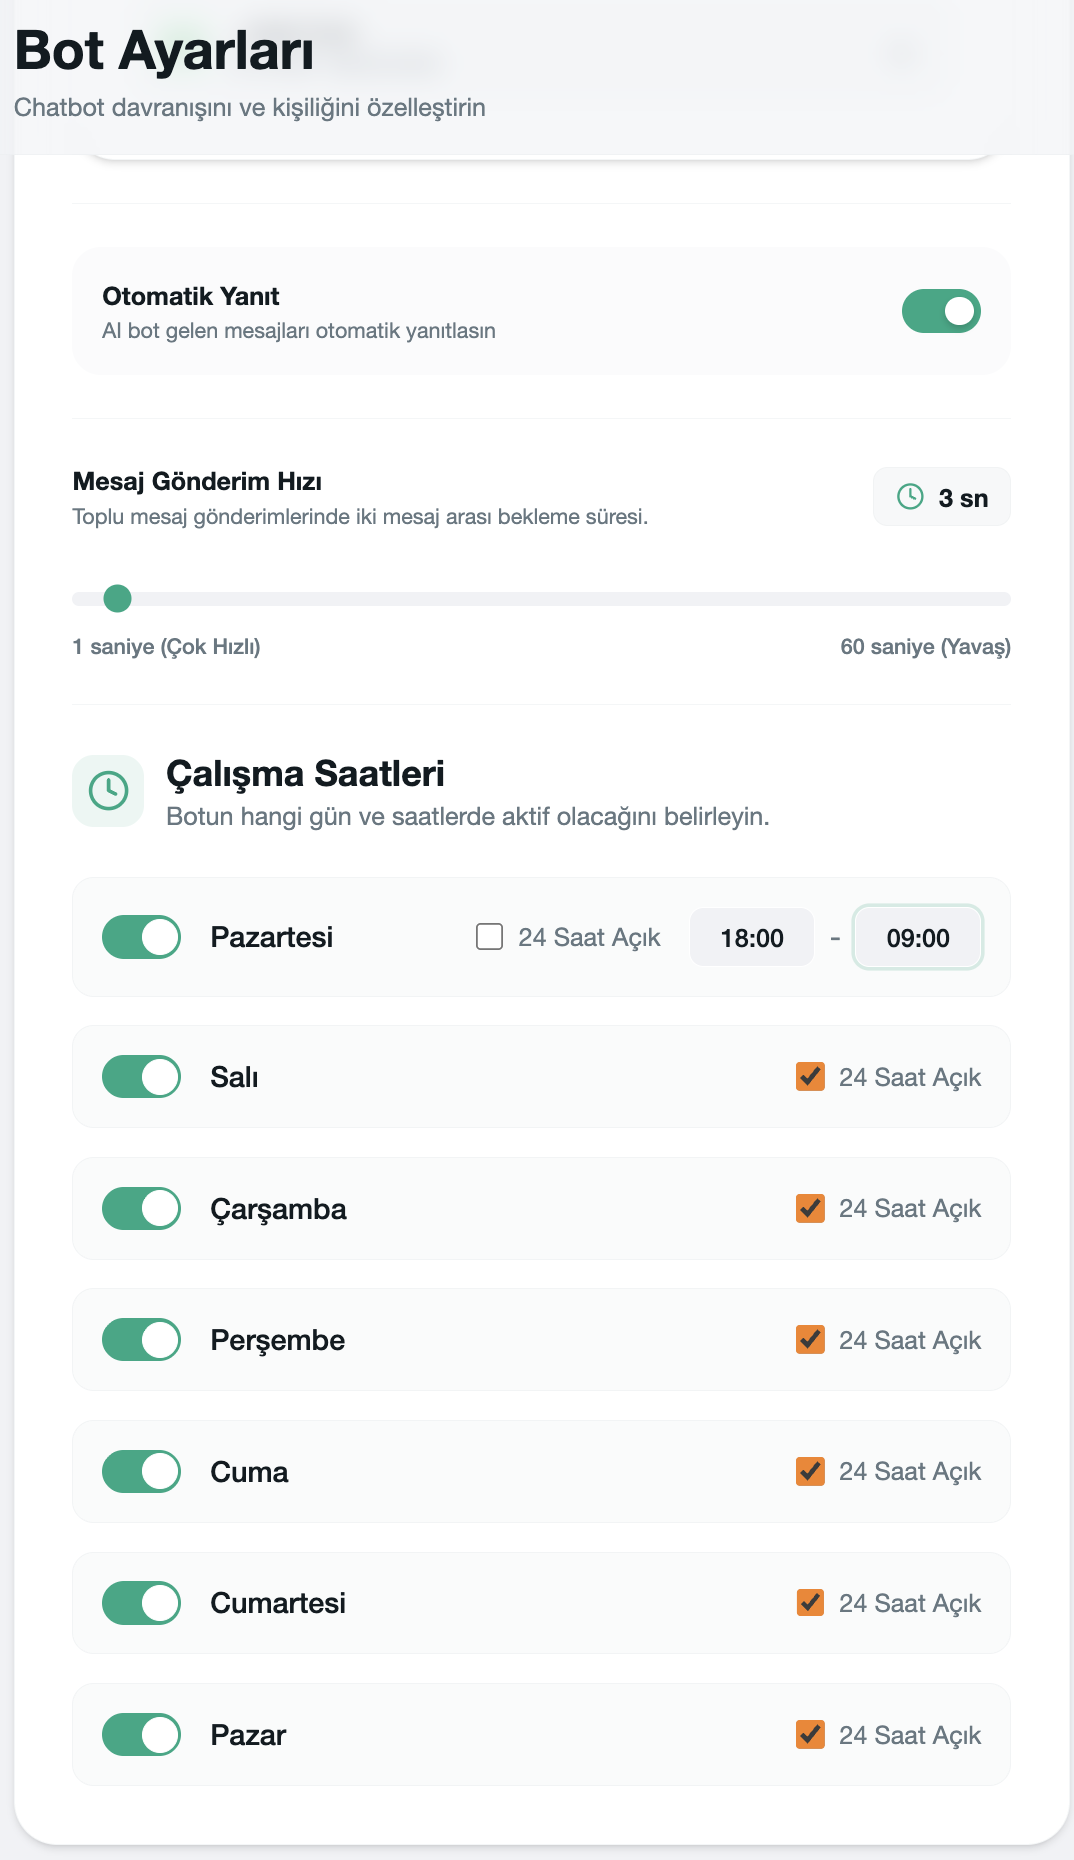This screenshot has width=1074, height=1860.
Task: Click the clock icon in 3 sn badge
Action: pos(910,497)
